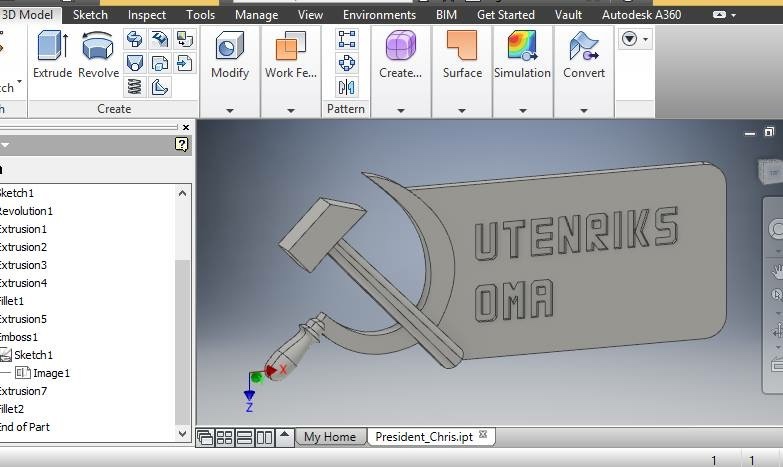Click browser scrollbar down arrow

182,434
